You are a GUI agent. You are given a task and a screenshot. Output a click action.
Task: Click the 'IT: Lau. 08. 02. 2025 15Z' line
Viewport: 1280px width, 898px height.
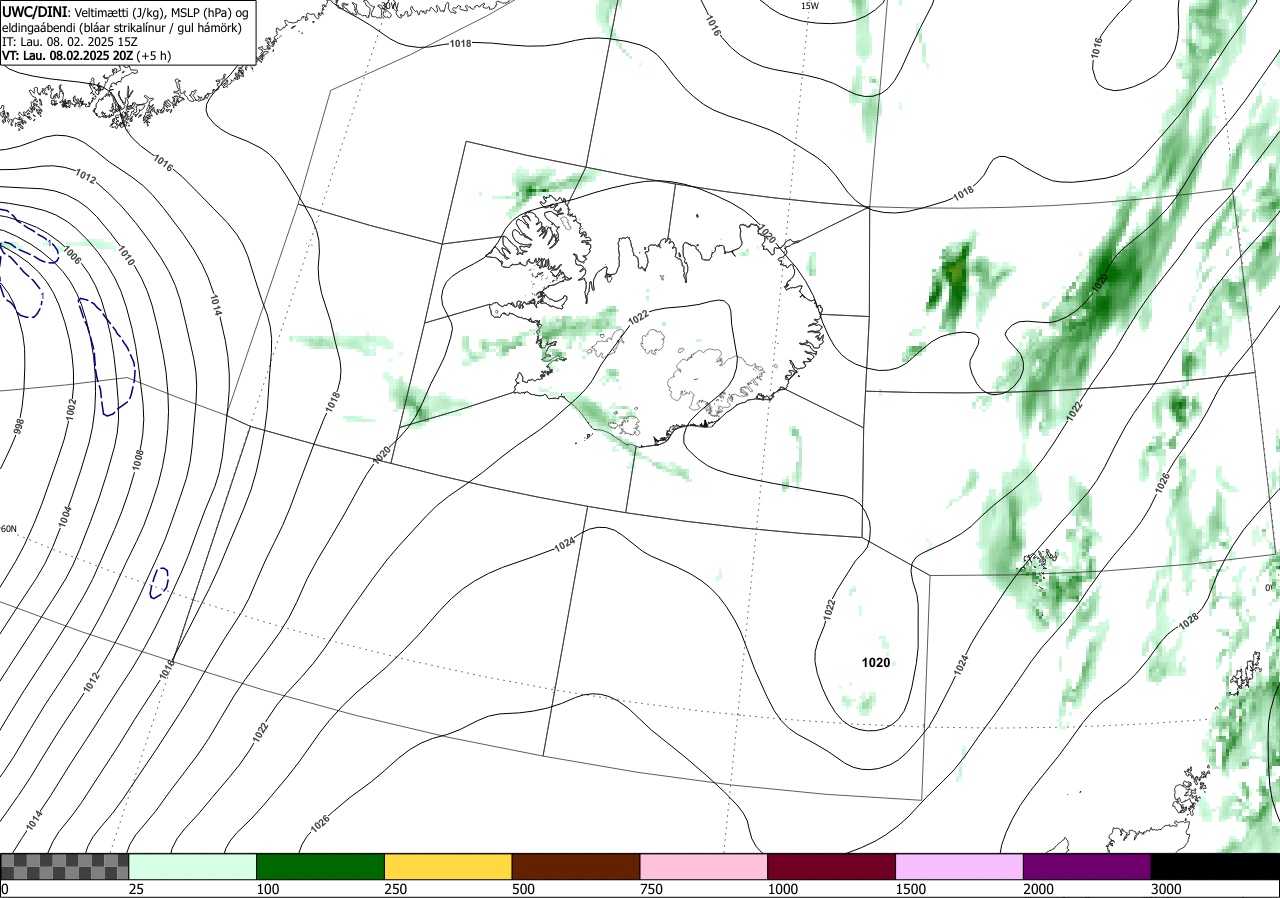click(68, 41)
